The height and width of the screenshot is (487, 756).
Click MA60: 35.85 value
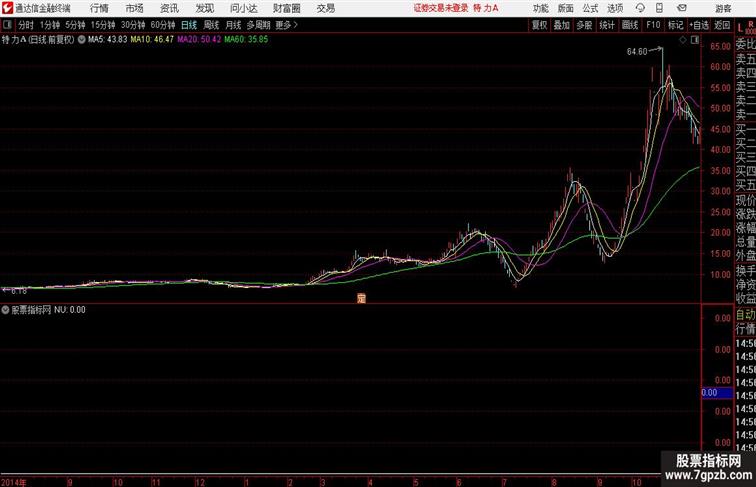[246, 40]
